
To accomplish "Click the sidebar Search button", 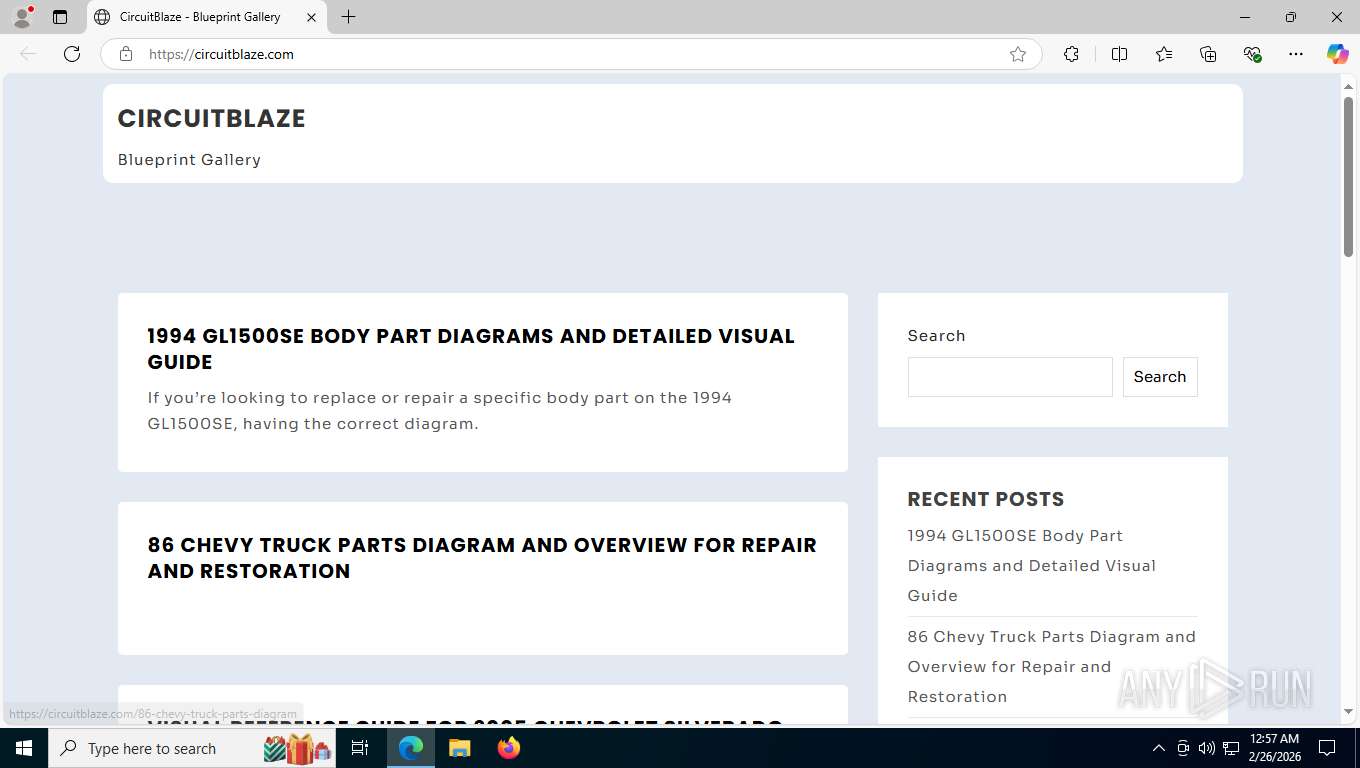I will click(x=1160, y=377).
